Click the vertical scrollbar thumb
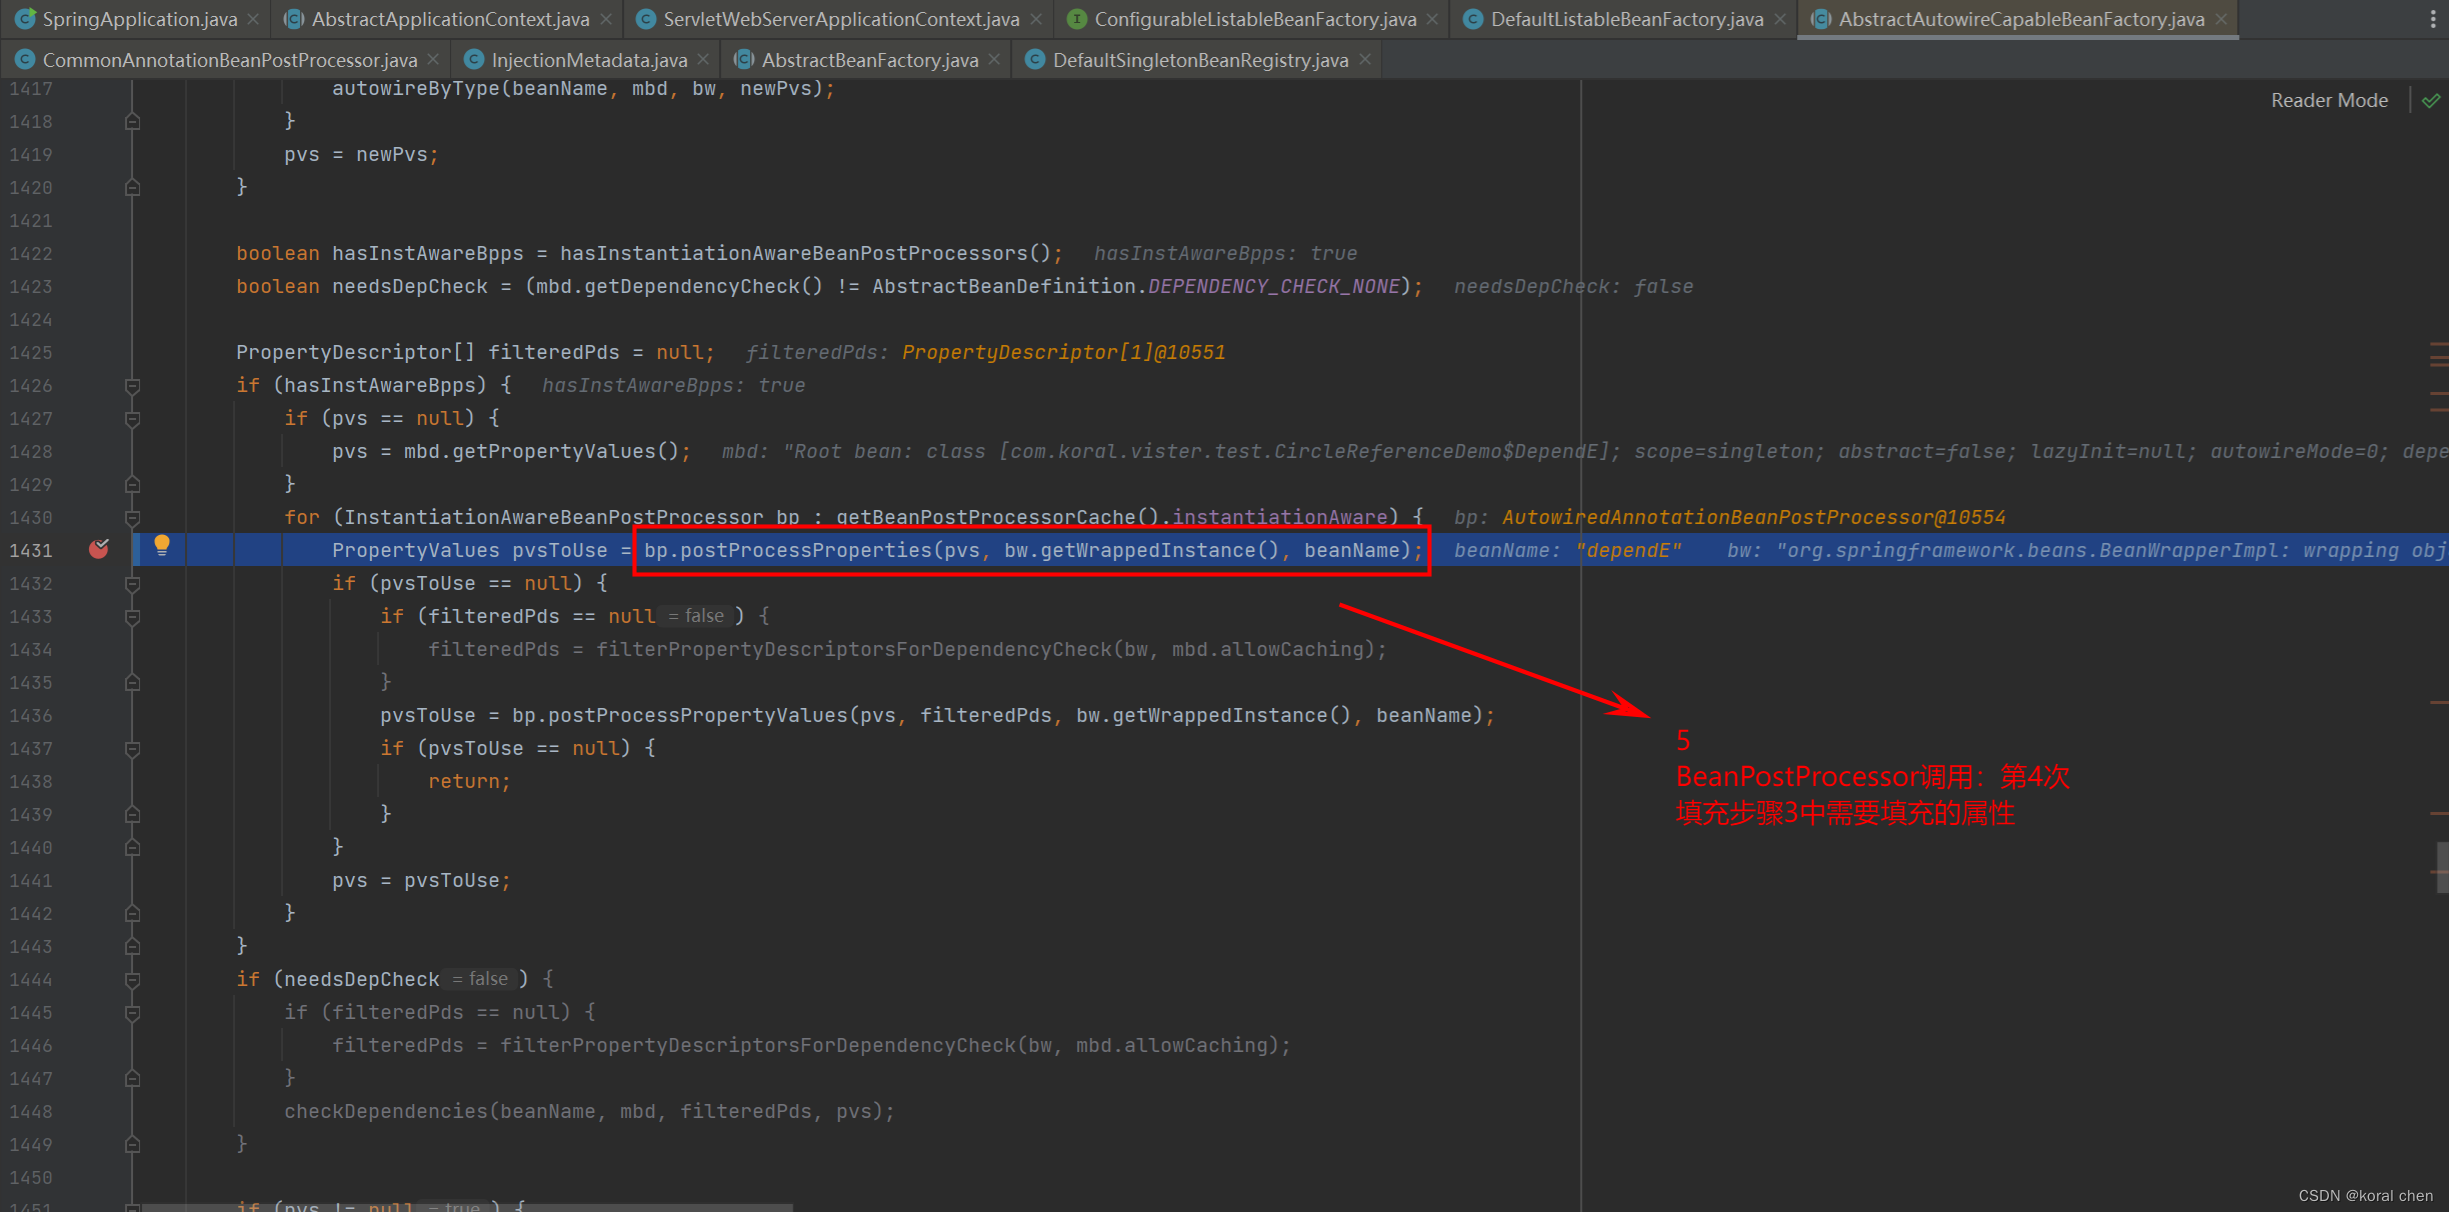Screen dimensions: 2449x1212 [2442, 867]
